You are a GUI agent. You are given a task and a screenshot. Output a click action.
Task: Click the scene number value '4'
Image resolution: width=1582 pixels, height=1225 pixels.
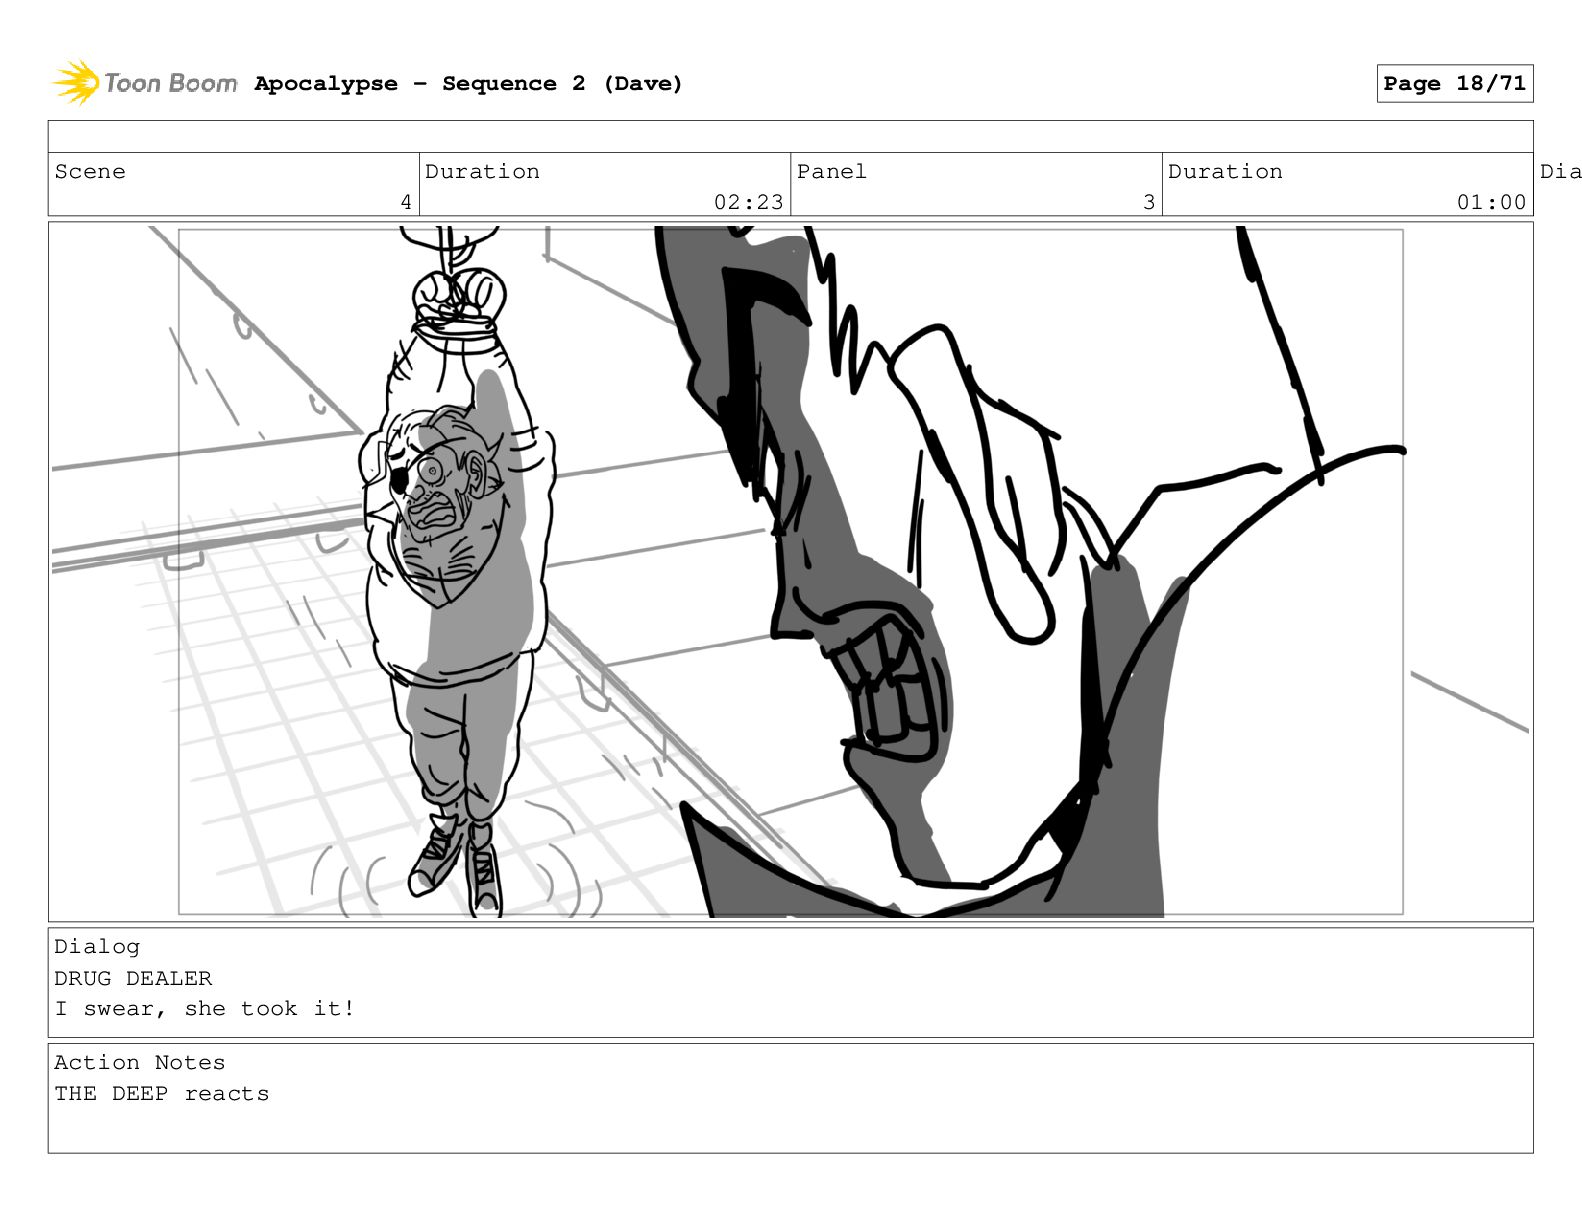click(x=406, y=202)
